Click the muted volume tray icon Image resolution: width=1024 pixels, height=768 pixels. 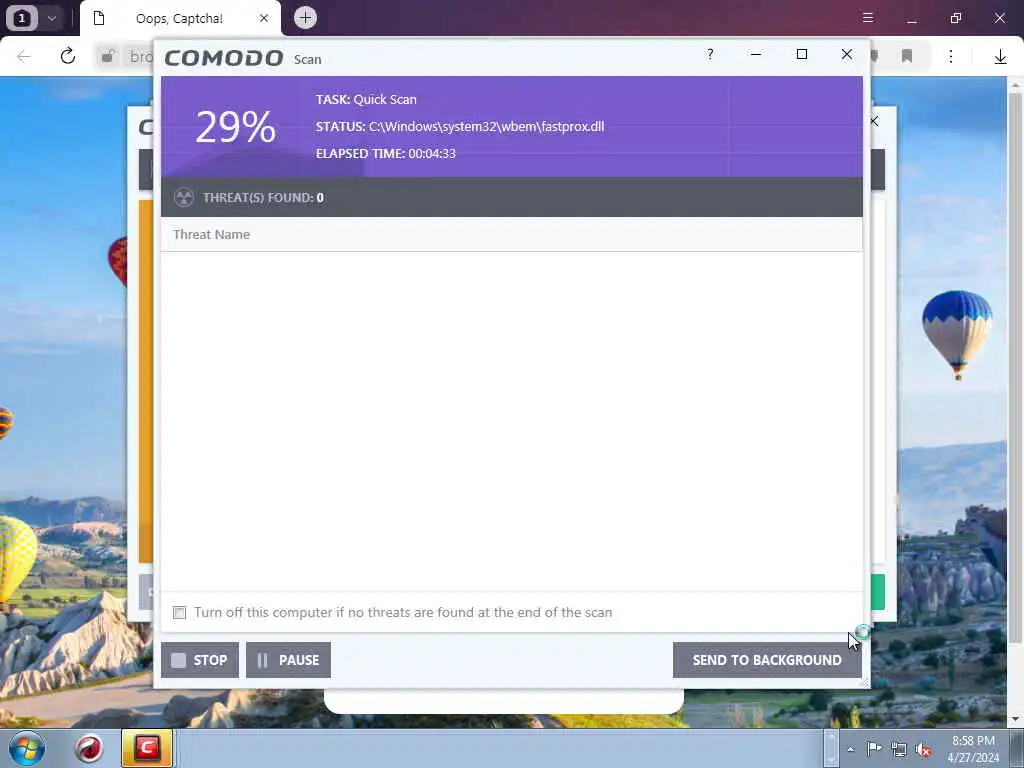coord(923,749)
